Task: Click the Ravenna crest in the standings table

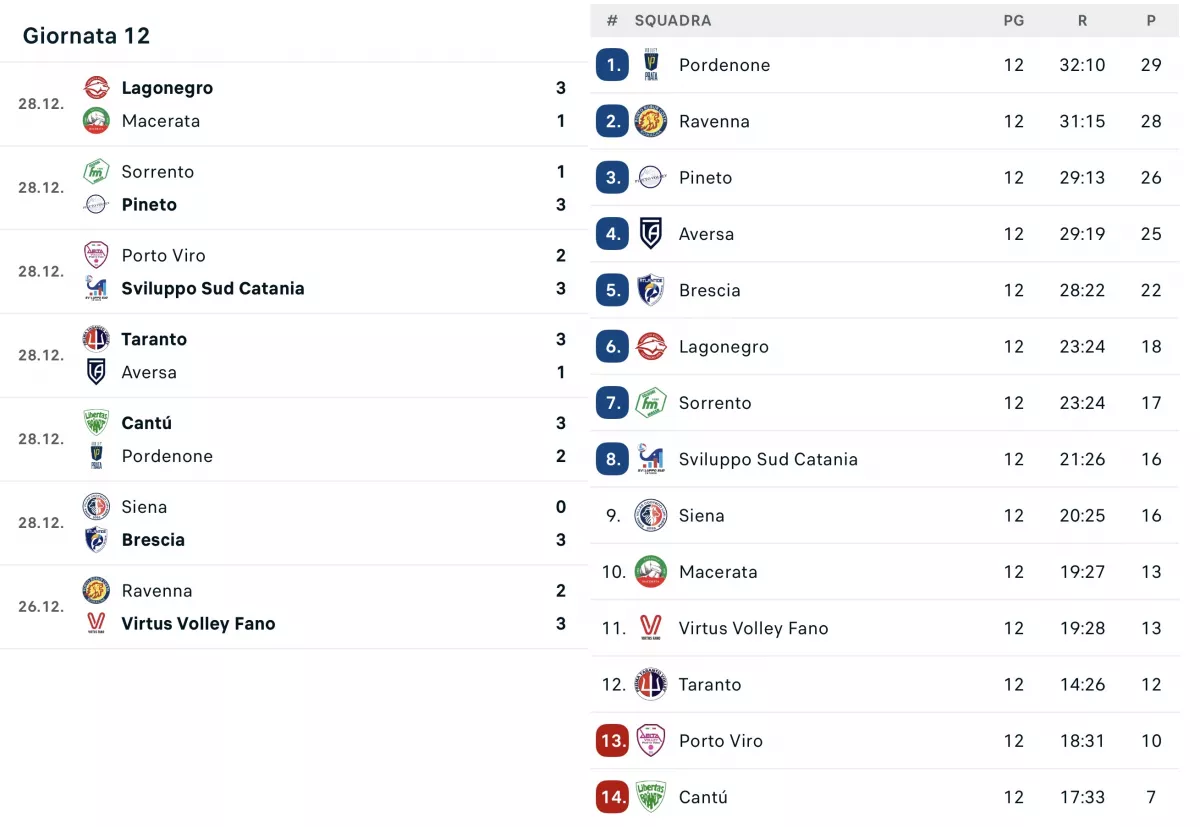Action: pyautogui.click(x=651, y=121)
